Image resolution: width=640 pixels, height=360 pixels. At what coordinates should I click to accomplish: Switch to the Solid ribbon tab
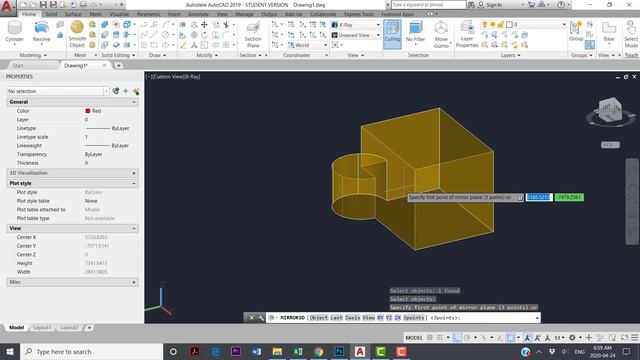[x=51, y=14]
